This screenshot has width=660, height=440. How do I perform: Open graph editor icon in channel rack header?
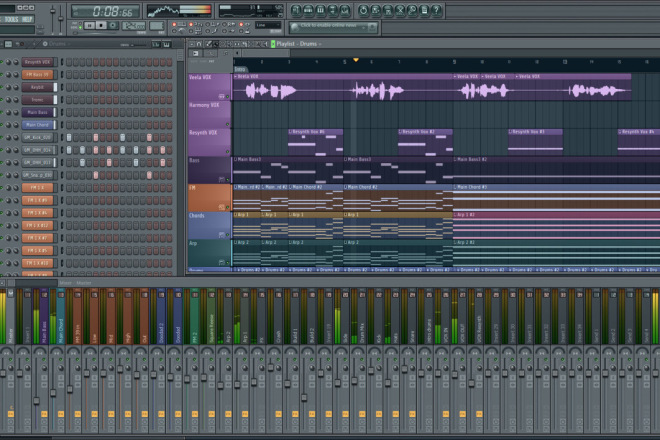pyautogui.click(x=156, y=44)
